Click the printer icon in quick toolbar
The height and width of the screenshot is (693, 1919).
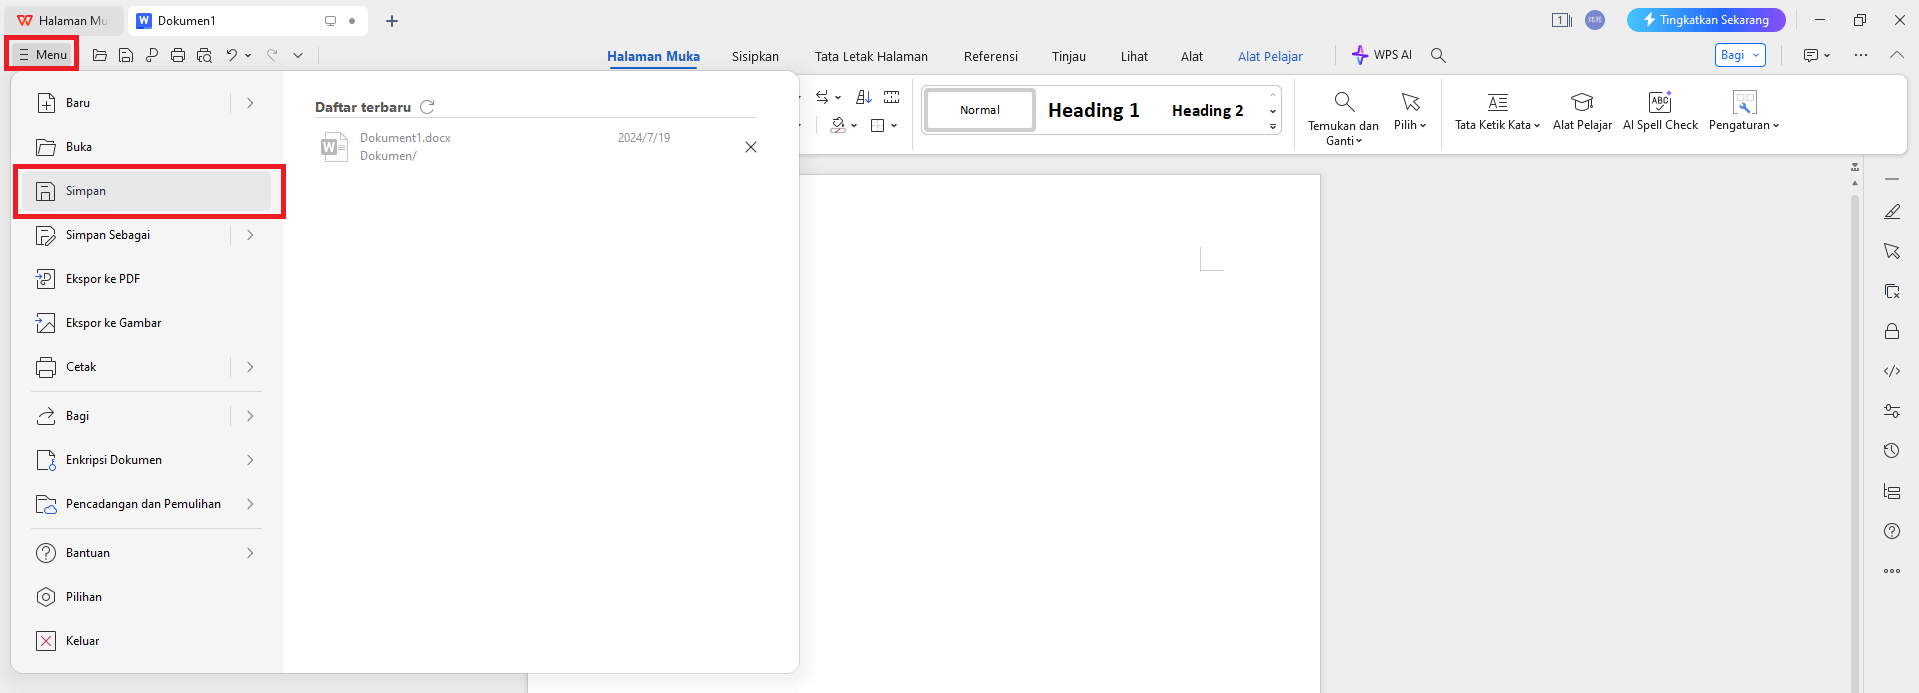click(178, 55)
